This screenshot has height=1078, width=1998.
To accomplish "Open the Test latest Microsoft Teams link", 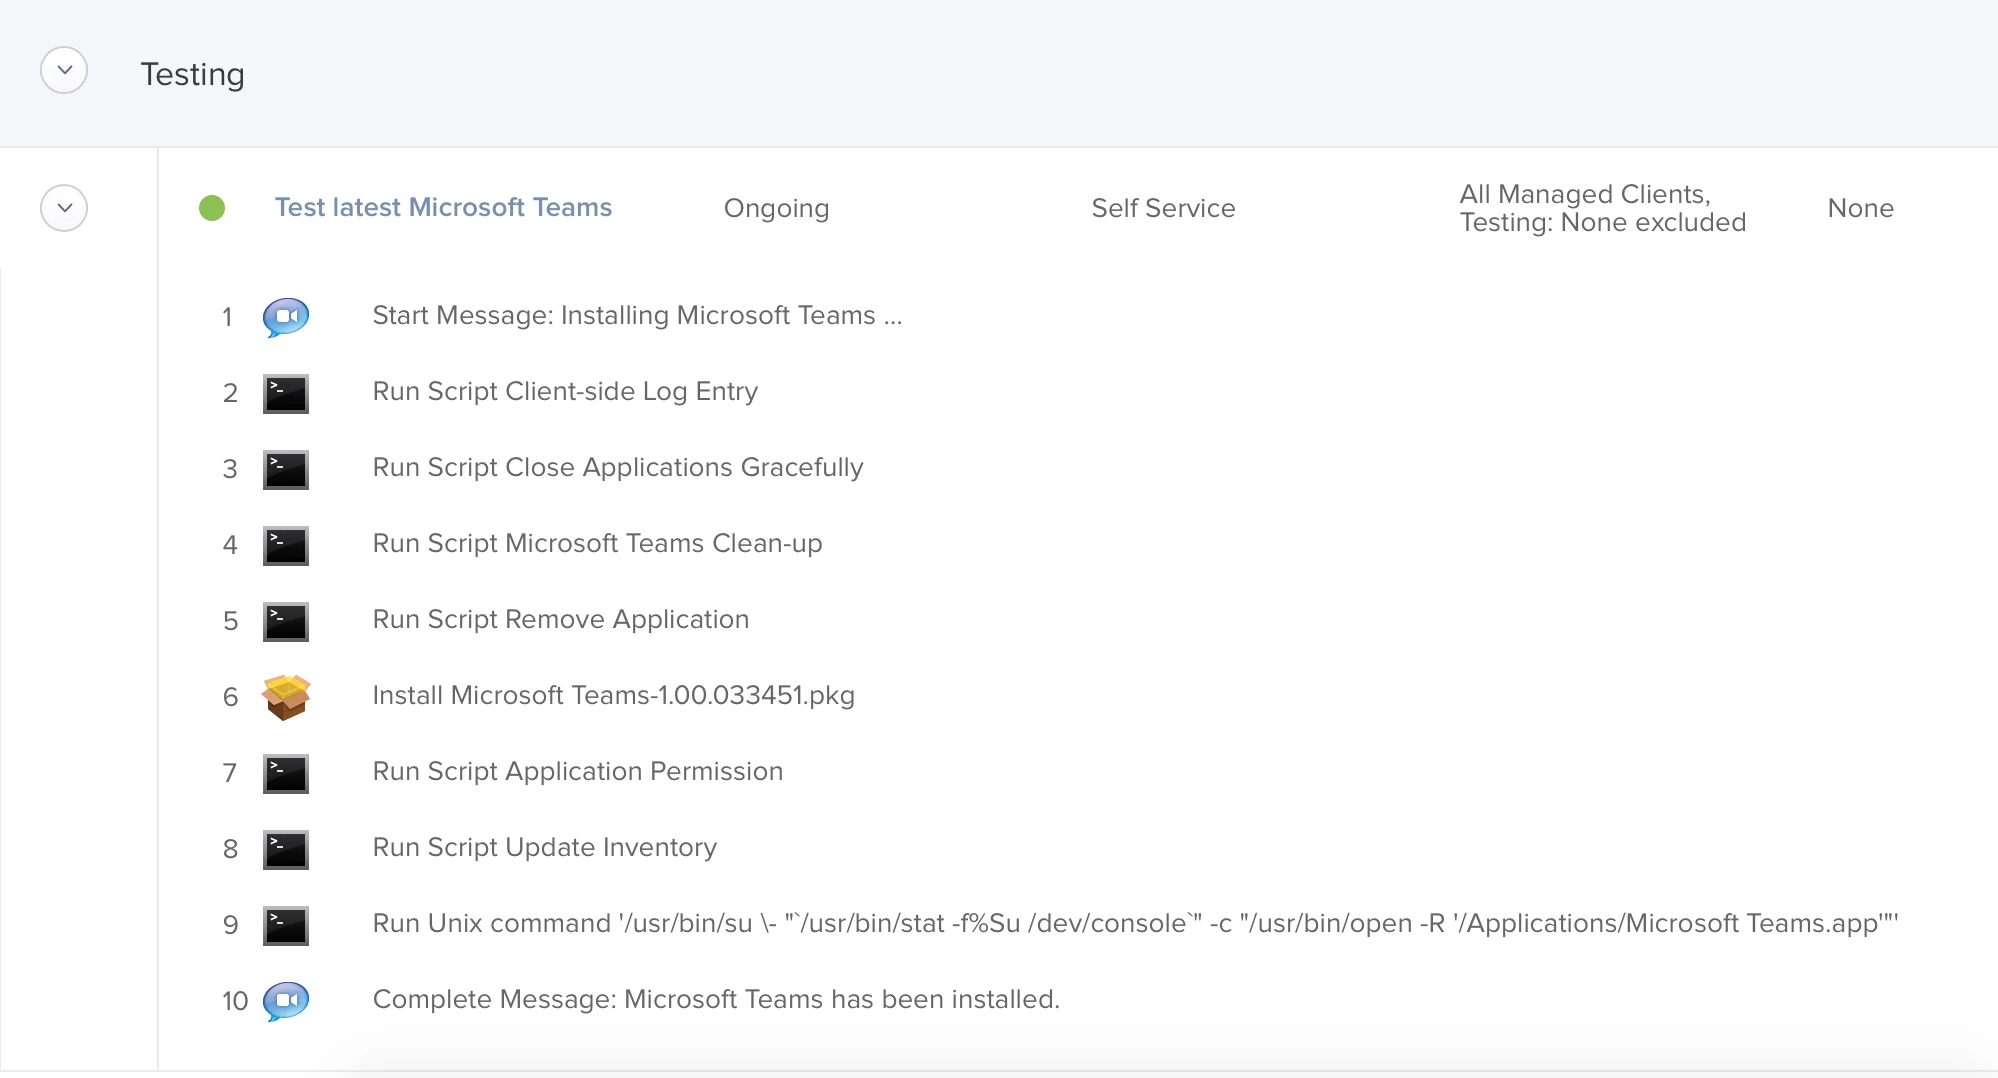I will point(443,207).
